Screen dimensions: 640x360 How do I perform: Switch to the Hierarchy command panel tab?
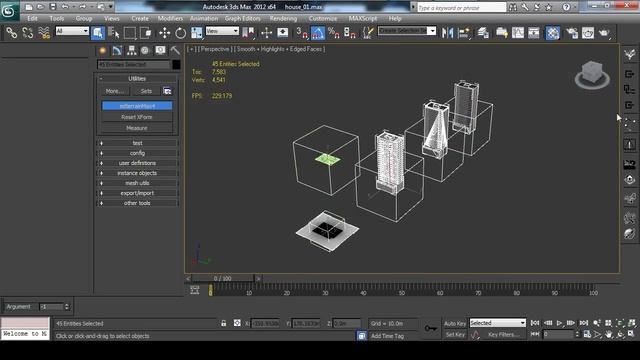[x=131, y=50]
